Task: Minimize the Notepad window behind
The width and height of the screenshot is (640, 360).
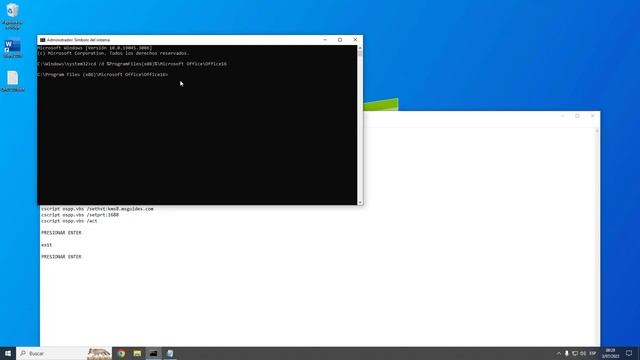Action: tap(562, 116)
